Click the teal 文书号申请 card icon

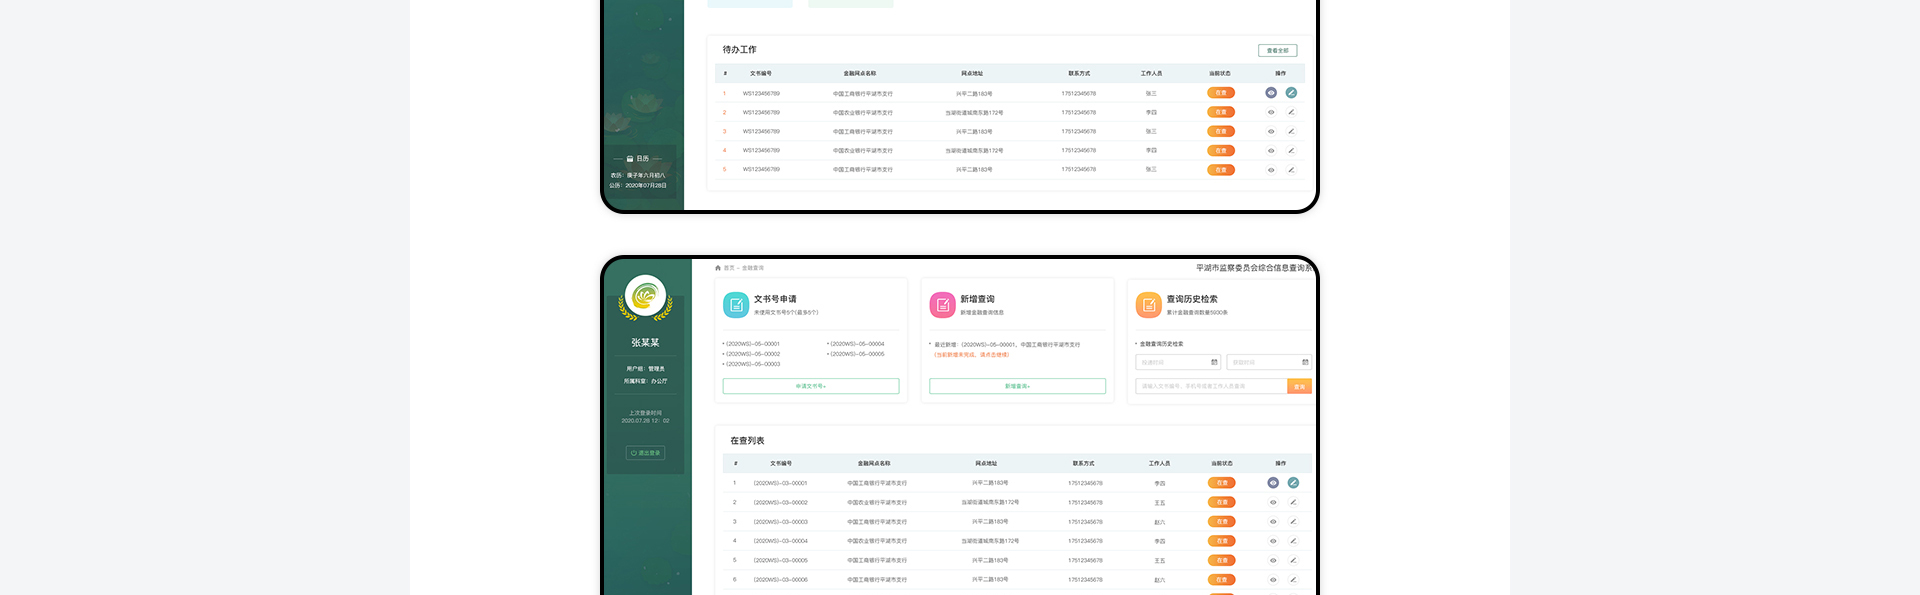click(736, 305)
